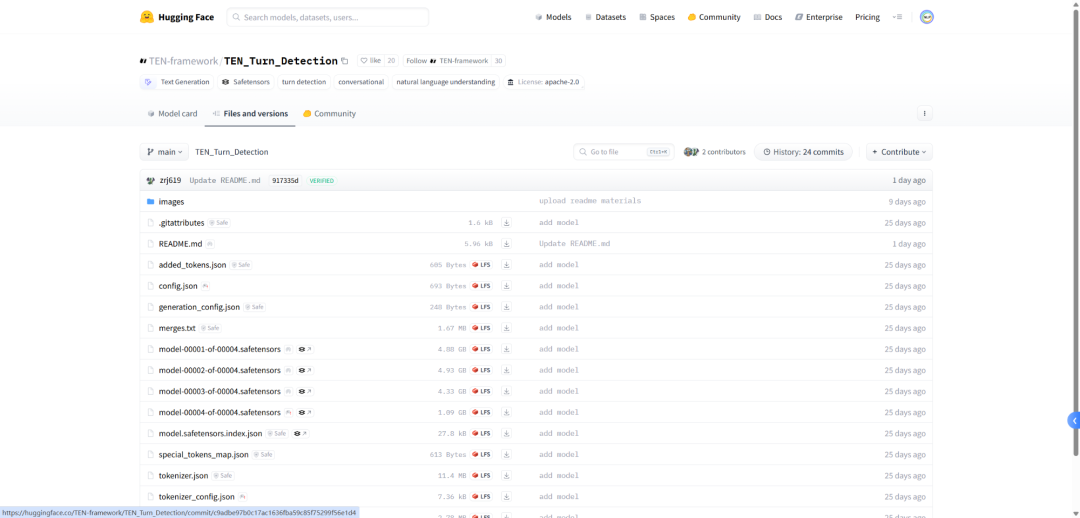Image resolution: width=1080 pixels, height=518 pixels.
Task: Open the TEN-framework organization link
Action: coord(183,61)
